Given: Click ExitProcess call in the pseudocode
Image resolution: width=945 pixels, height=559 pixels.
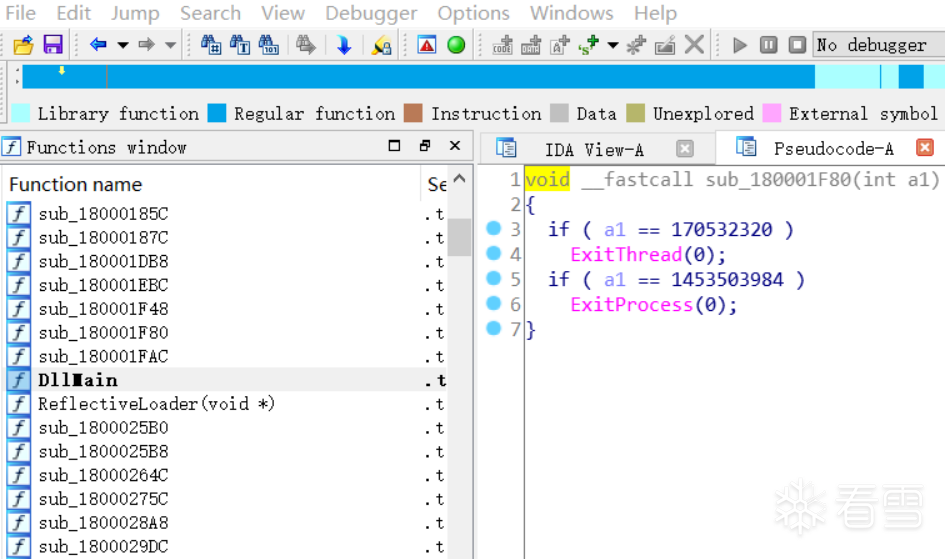Looking at the screenshot, I should (632, 304).
